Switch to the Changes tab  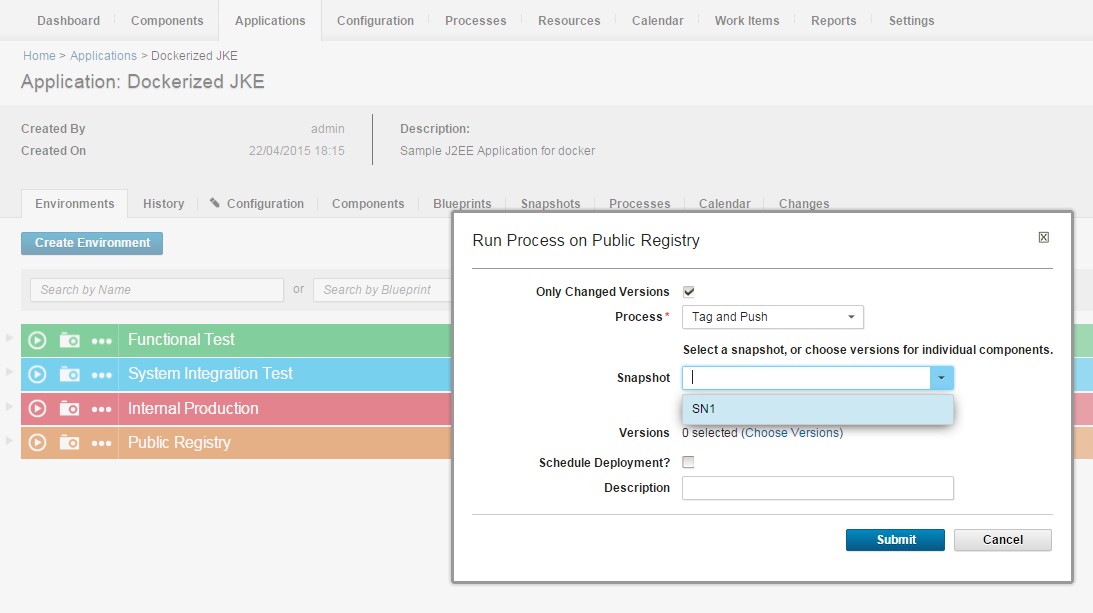tap(804, 204)
